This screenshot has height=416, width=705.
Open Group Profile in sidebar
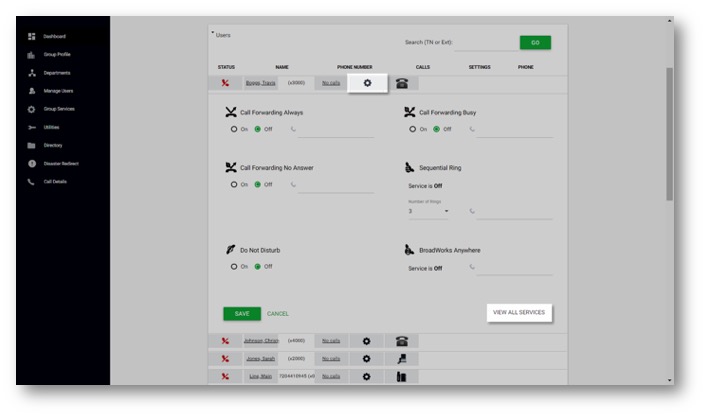pyautogui.click(x=57, y=54)
